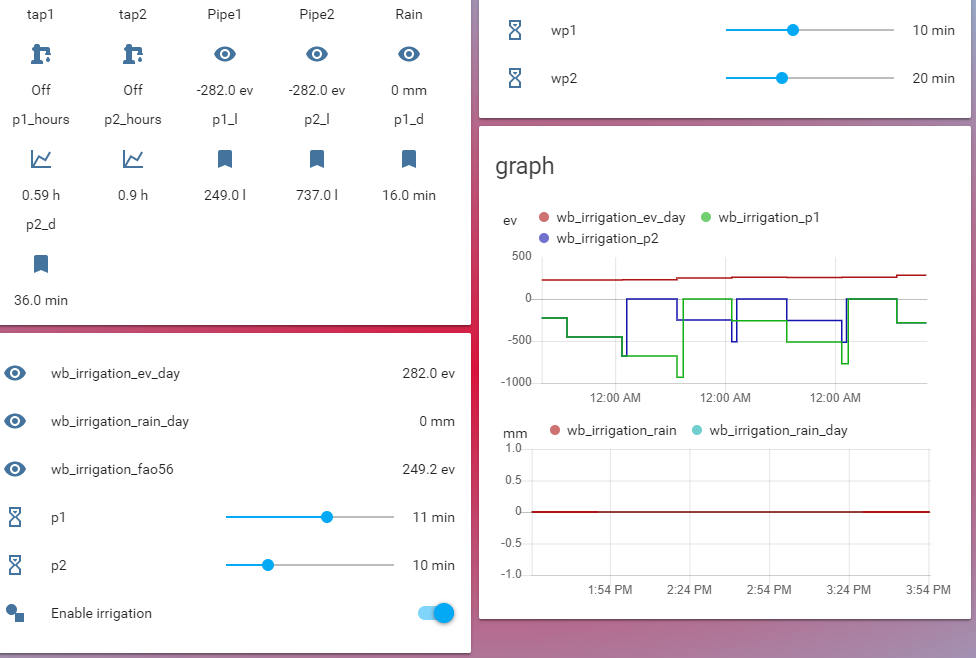Open the Rain sensor eye icon
The height and width of the screenshot is (658, 976).
(x=409, y=54)
